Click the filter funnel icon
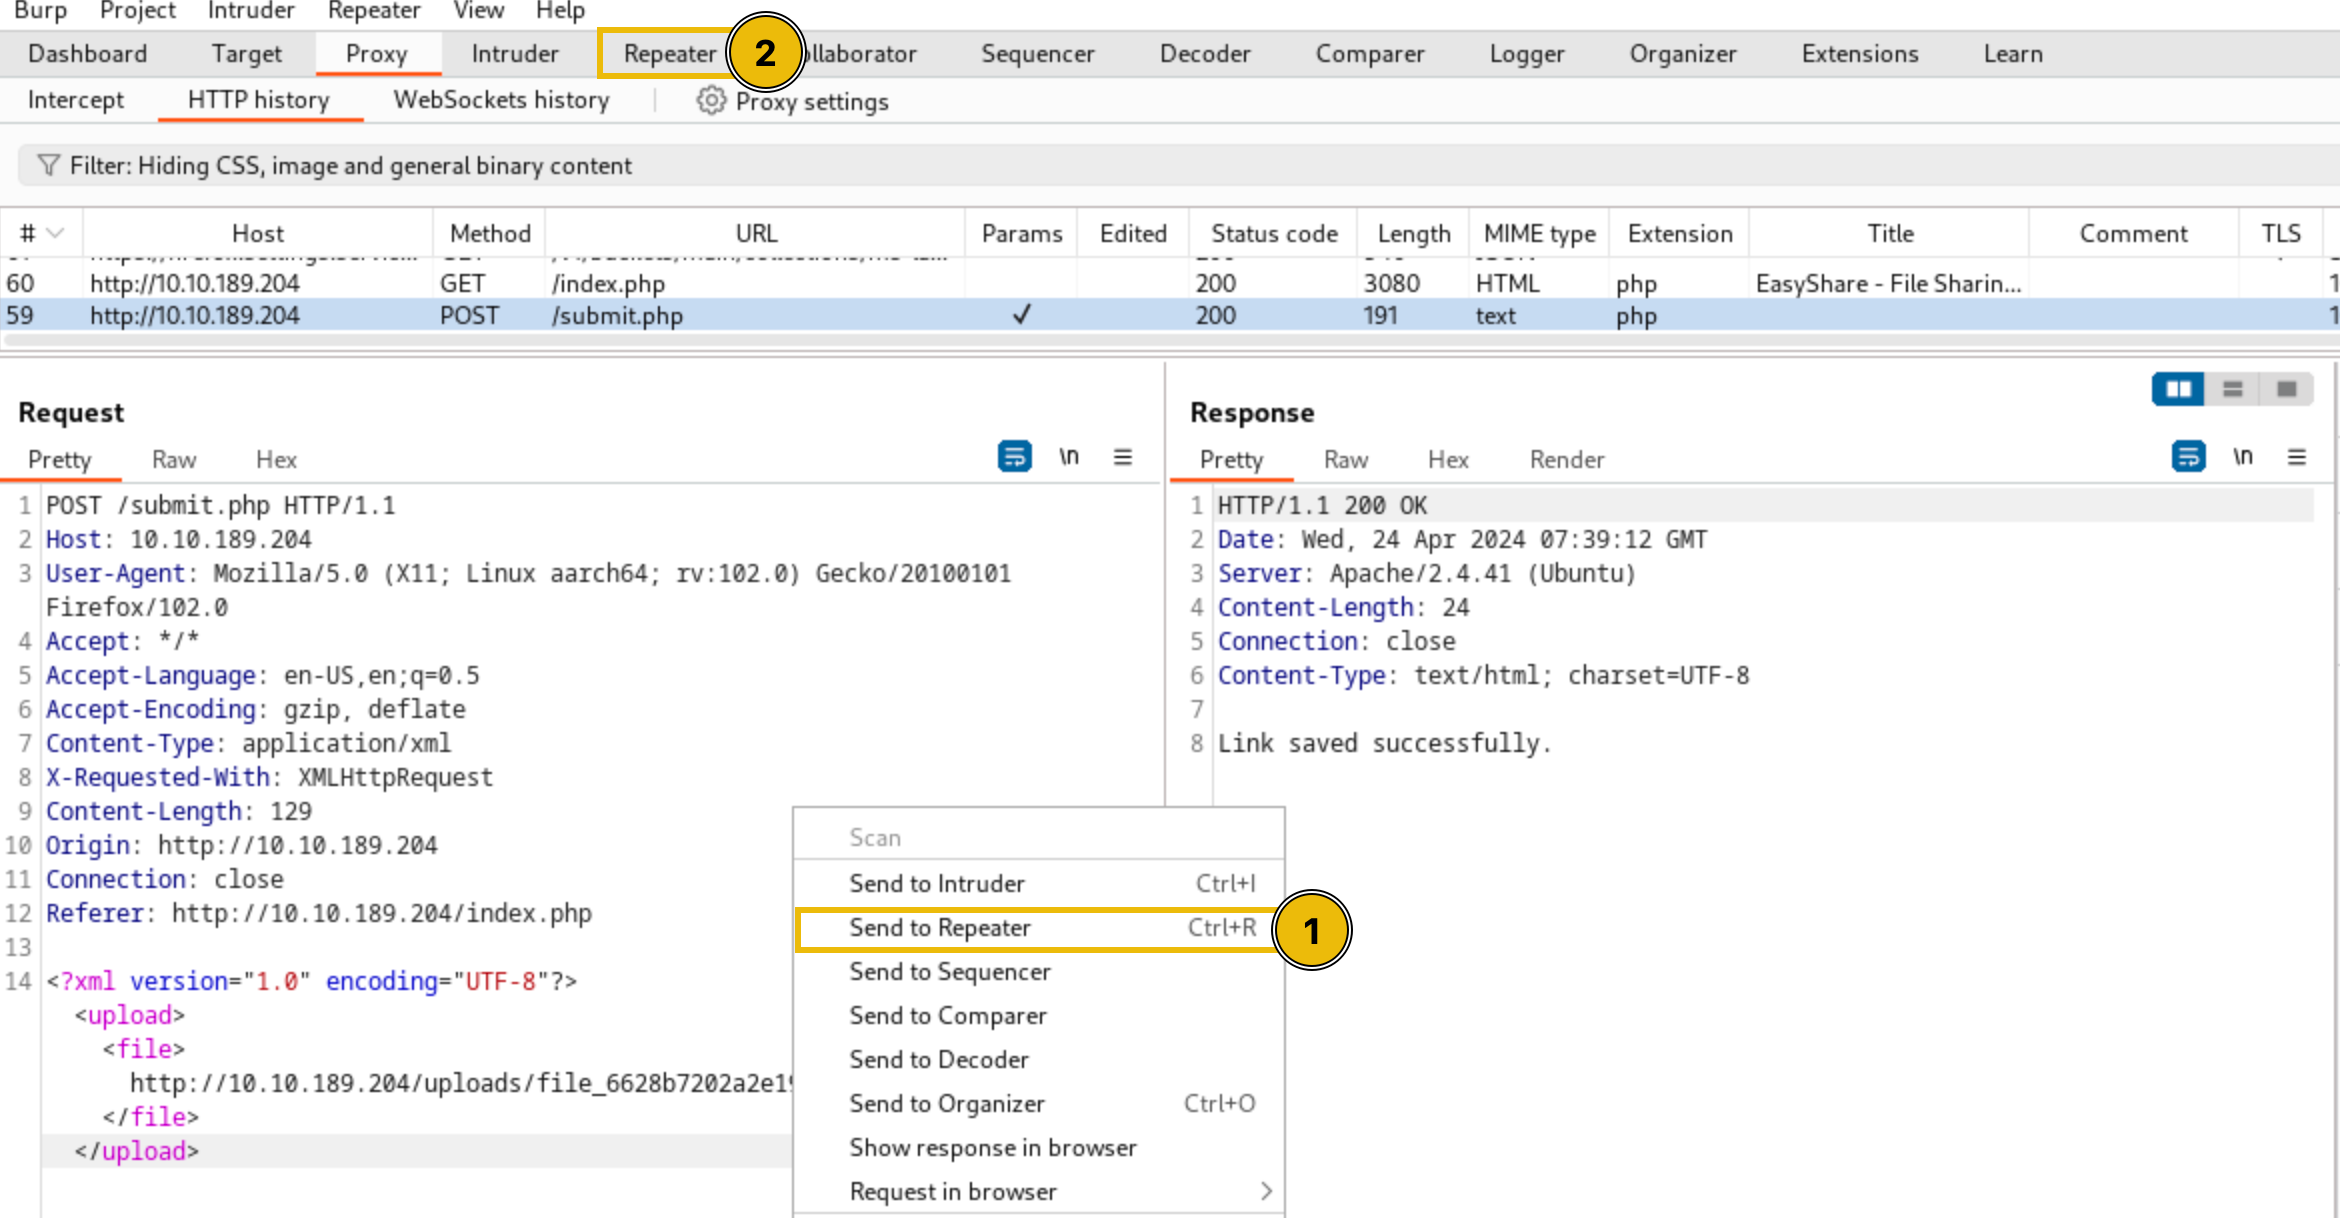The width and height of the screenshot is (2340, 1218). pyautogui.click(x=47, y=165)
